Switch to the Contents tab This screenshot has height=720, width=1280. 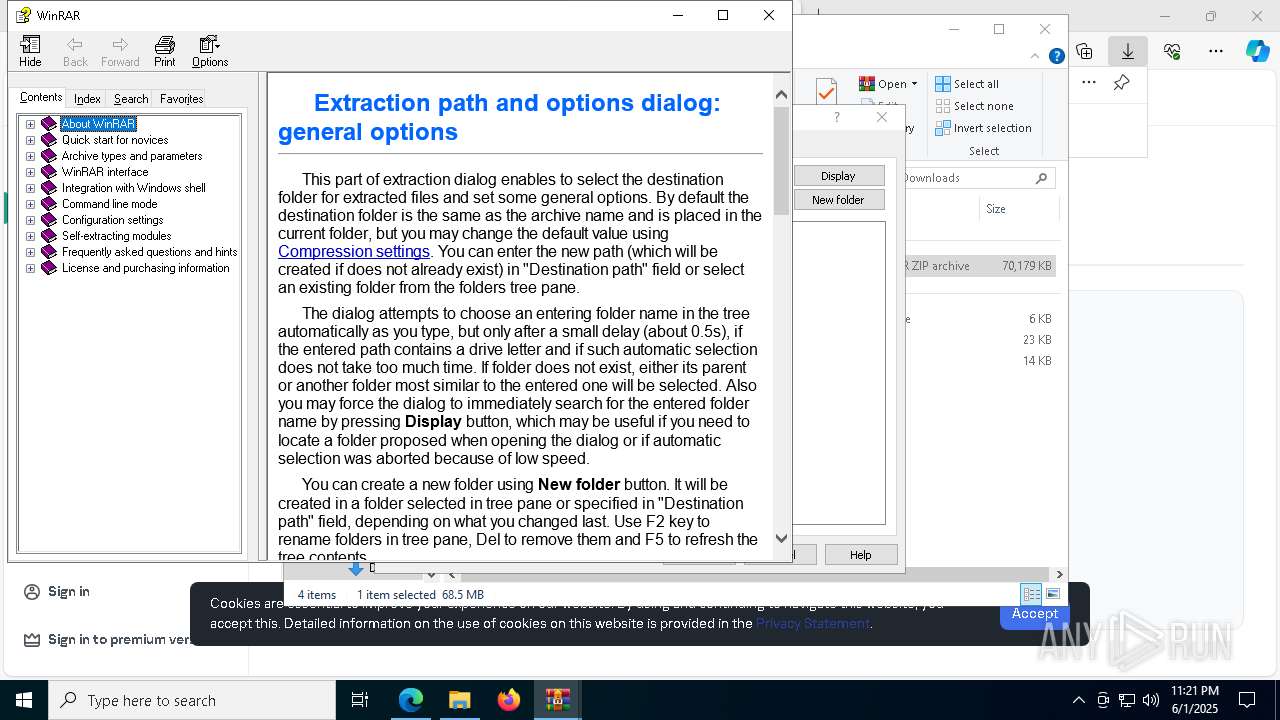pos(41,97)
